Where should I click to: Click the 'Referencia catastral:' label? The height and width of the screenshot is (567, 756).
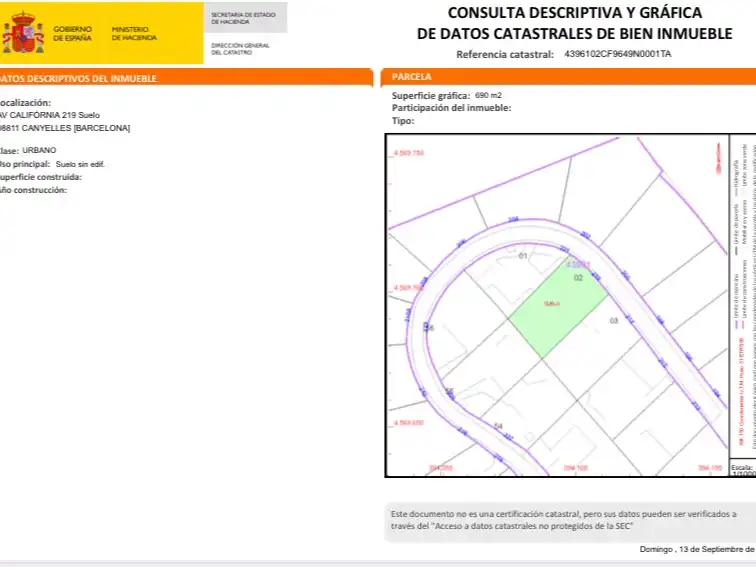tap(505, 54)
